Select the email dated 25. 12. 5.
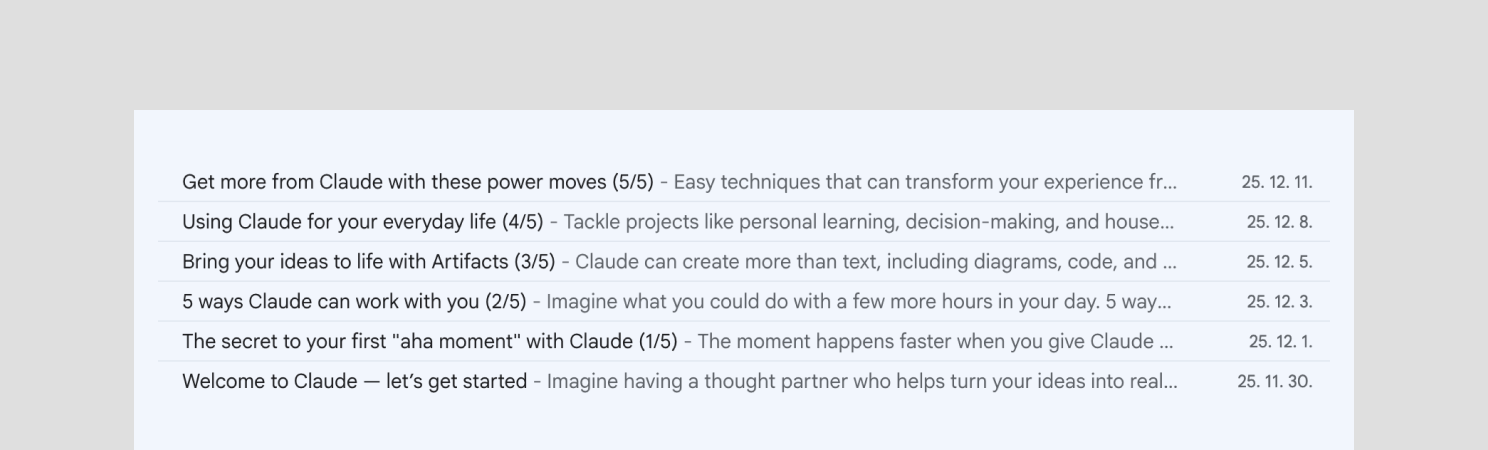 point(1279,262)
